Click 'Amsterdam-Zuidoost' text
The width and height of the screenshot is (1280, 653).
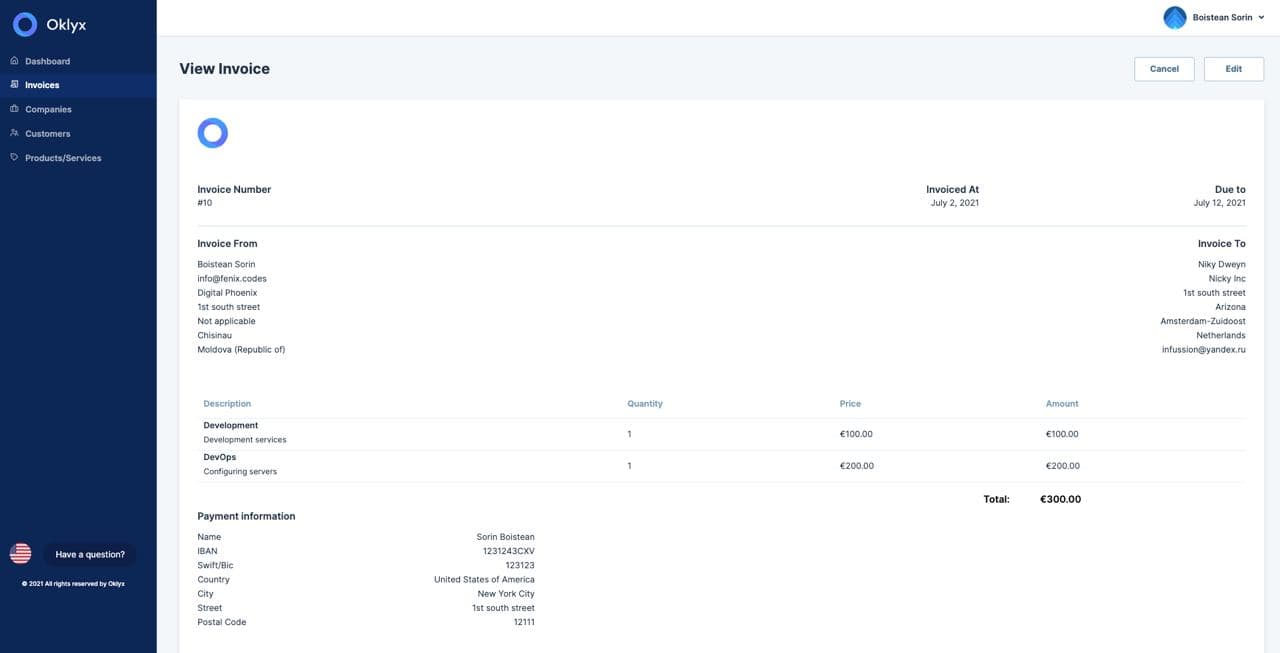[1203, 322]
